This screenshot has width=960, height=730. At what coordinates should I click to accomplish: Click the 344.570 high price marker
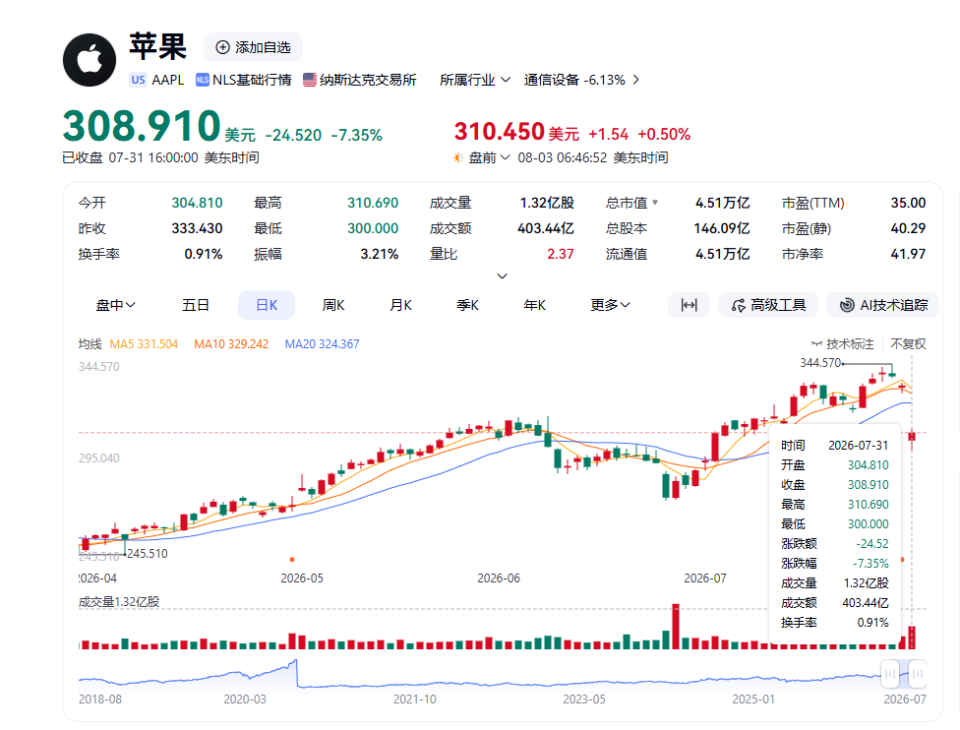pyautogui.click(x=820, y=363)
